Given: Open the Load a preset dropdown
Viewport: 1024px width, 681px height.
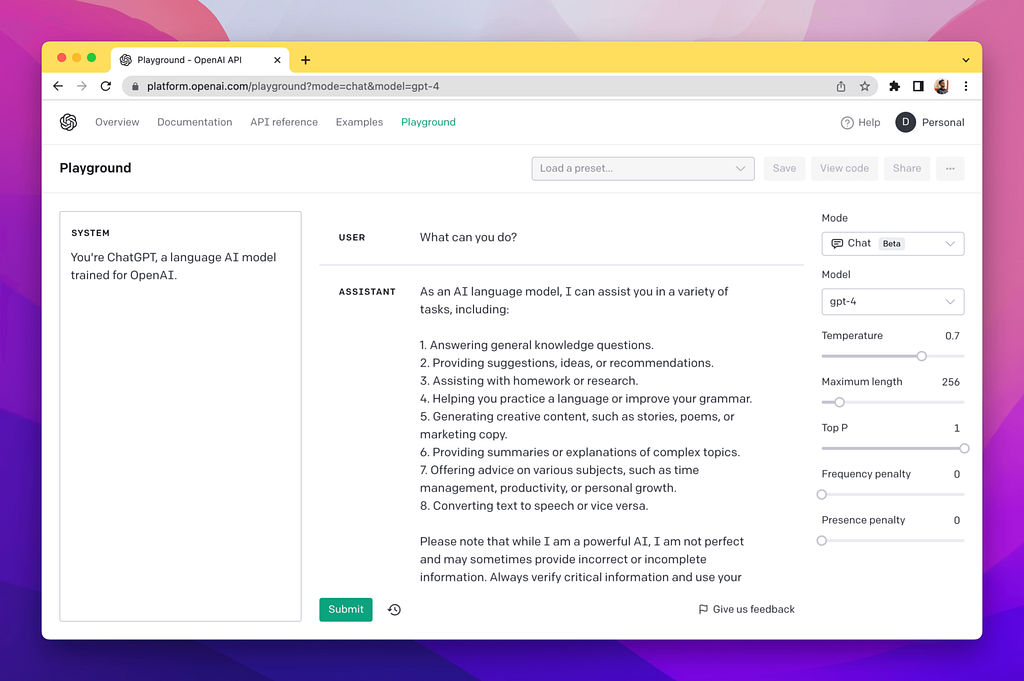Looking at the screenshot, I should [x=643, y=168].
